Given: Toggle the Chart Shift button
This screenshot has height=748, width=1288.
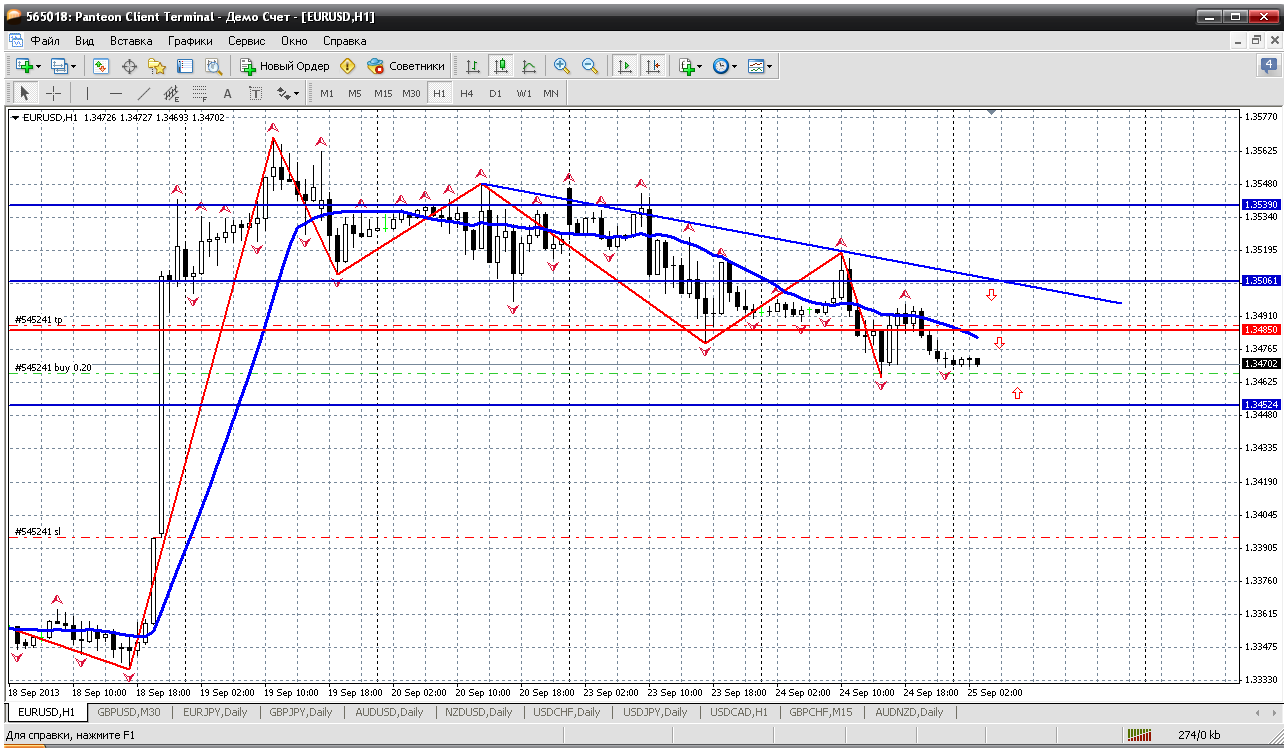Looking at the screenshot, I should (x=653, y=66).
